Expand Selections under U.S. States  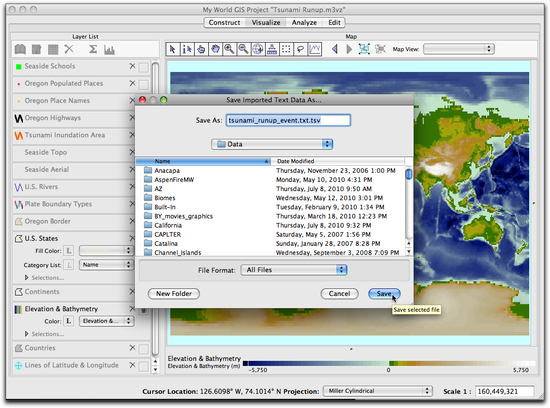click(x=27, y=277)
